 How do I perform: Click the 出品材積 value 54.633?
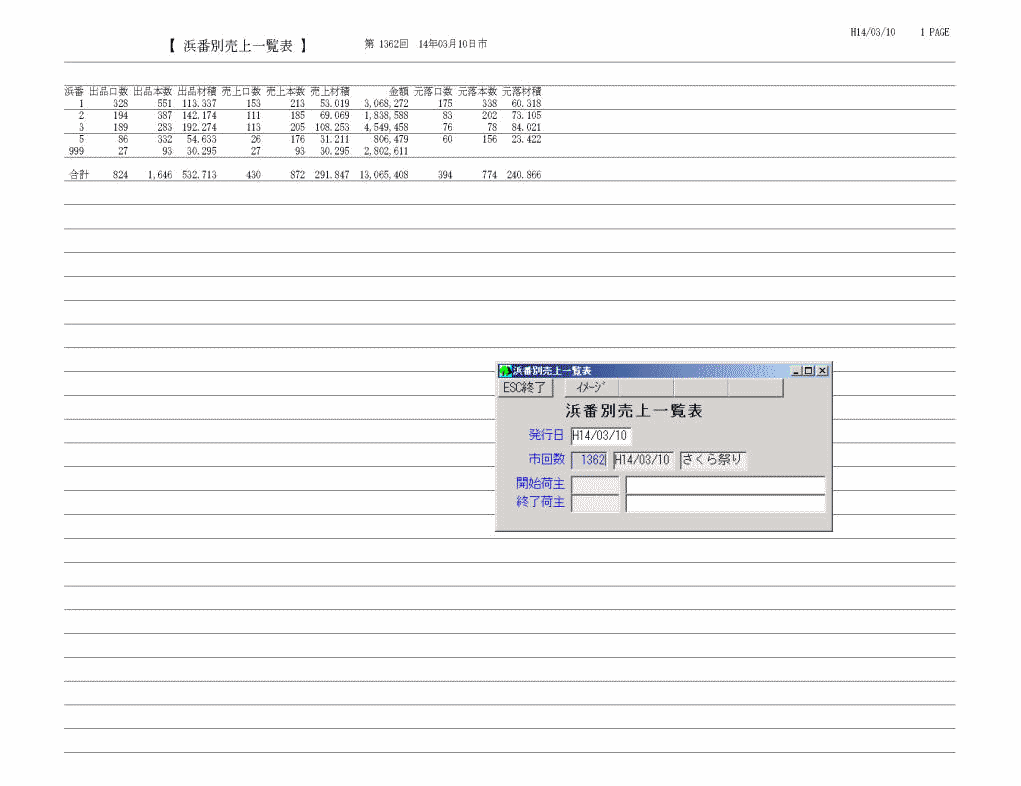click(202, 139)
